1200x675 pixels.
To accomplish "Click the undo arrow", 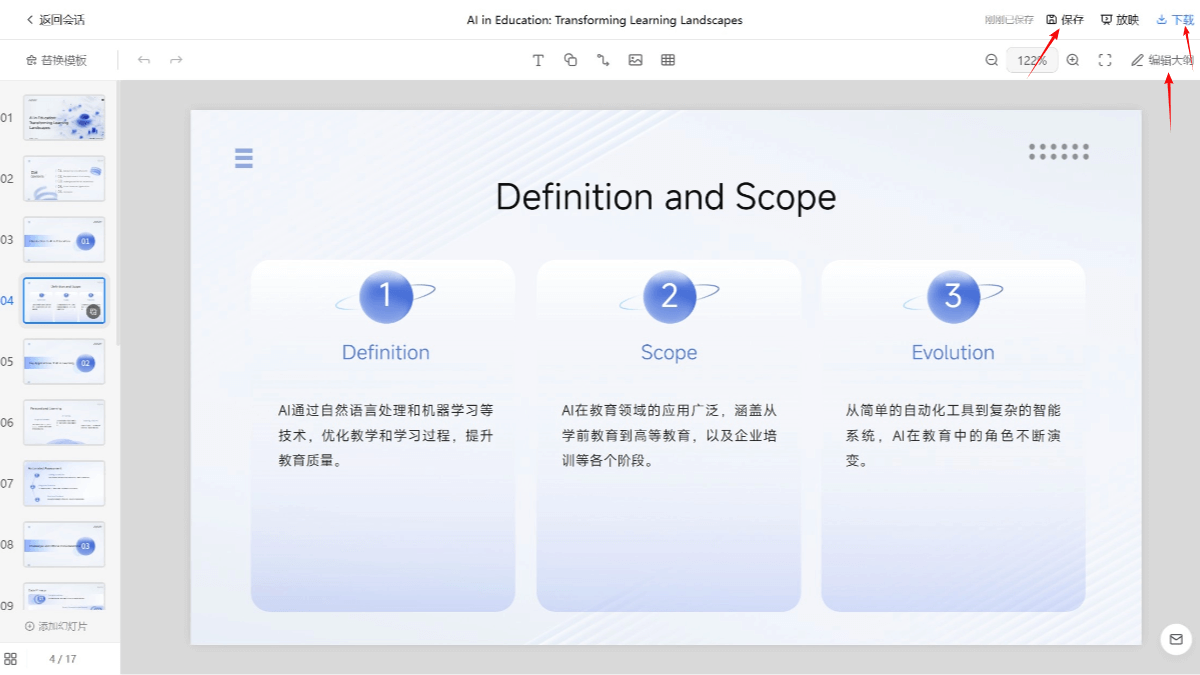I will coord(144,60).
